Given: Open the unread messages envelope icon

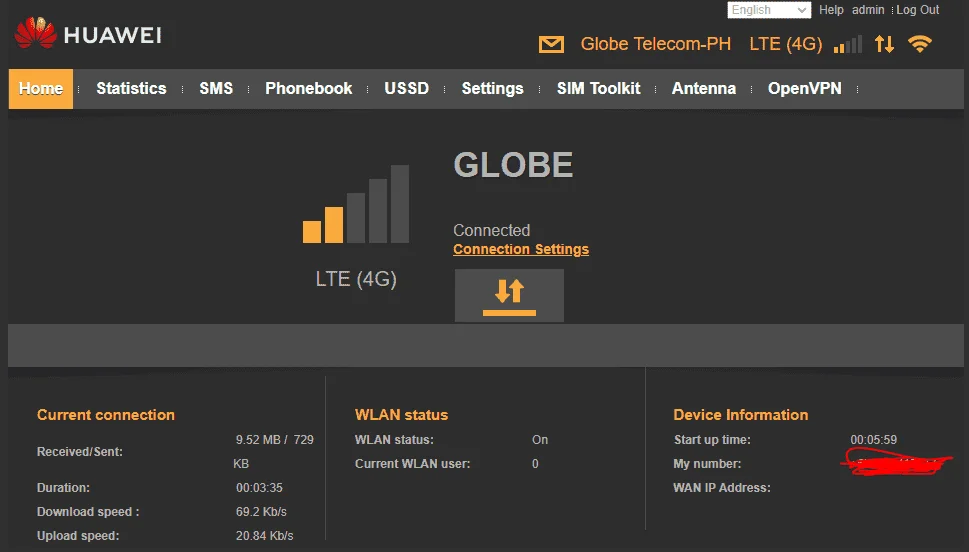Looking at the screenshot, I should [551, 45].
